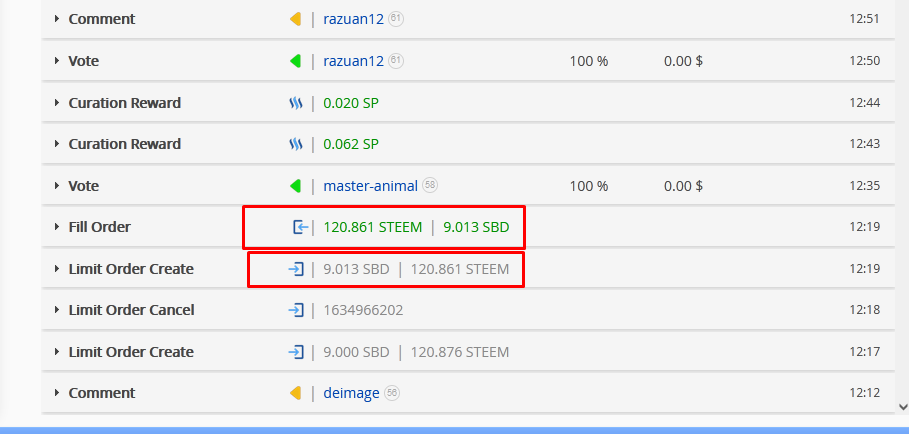909x434 pixels.
Task: Click the Limit Order Cancel arrow icon
Action: coord(296,310)
